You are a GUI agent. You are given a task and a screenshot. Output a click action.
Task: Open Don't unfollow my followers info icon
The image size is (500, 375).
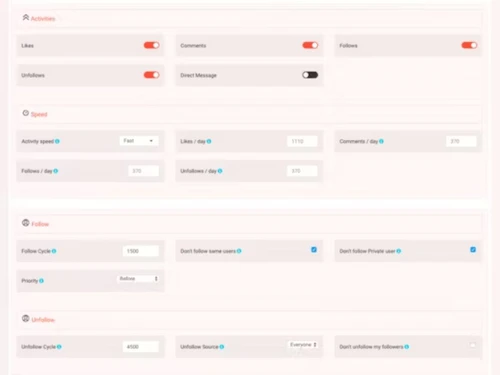click(407, 347)
